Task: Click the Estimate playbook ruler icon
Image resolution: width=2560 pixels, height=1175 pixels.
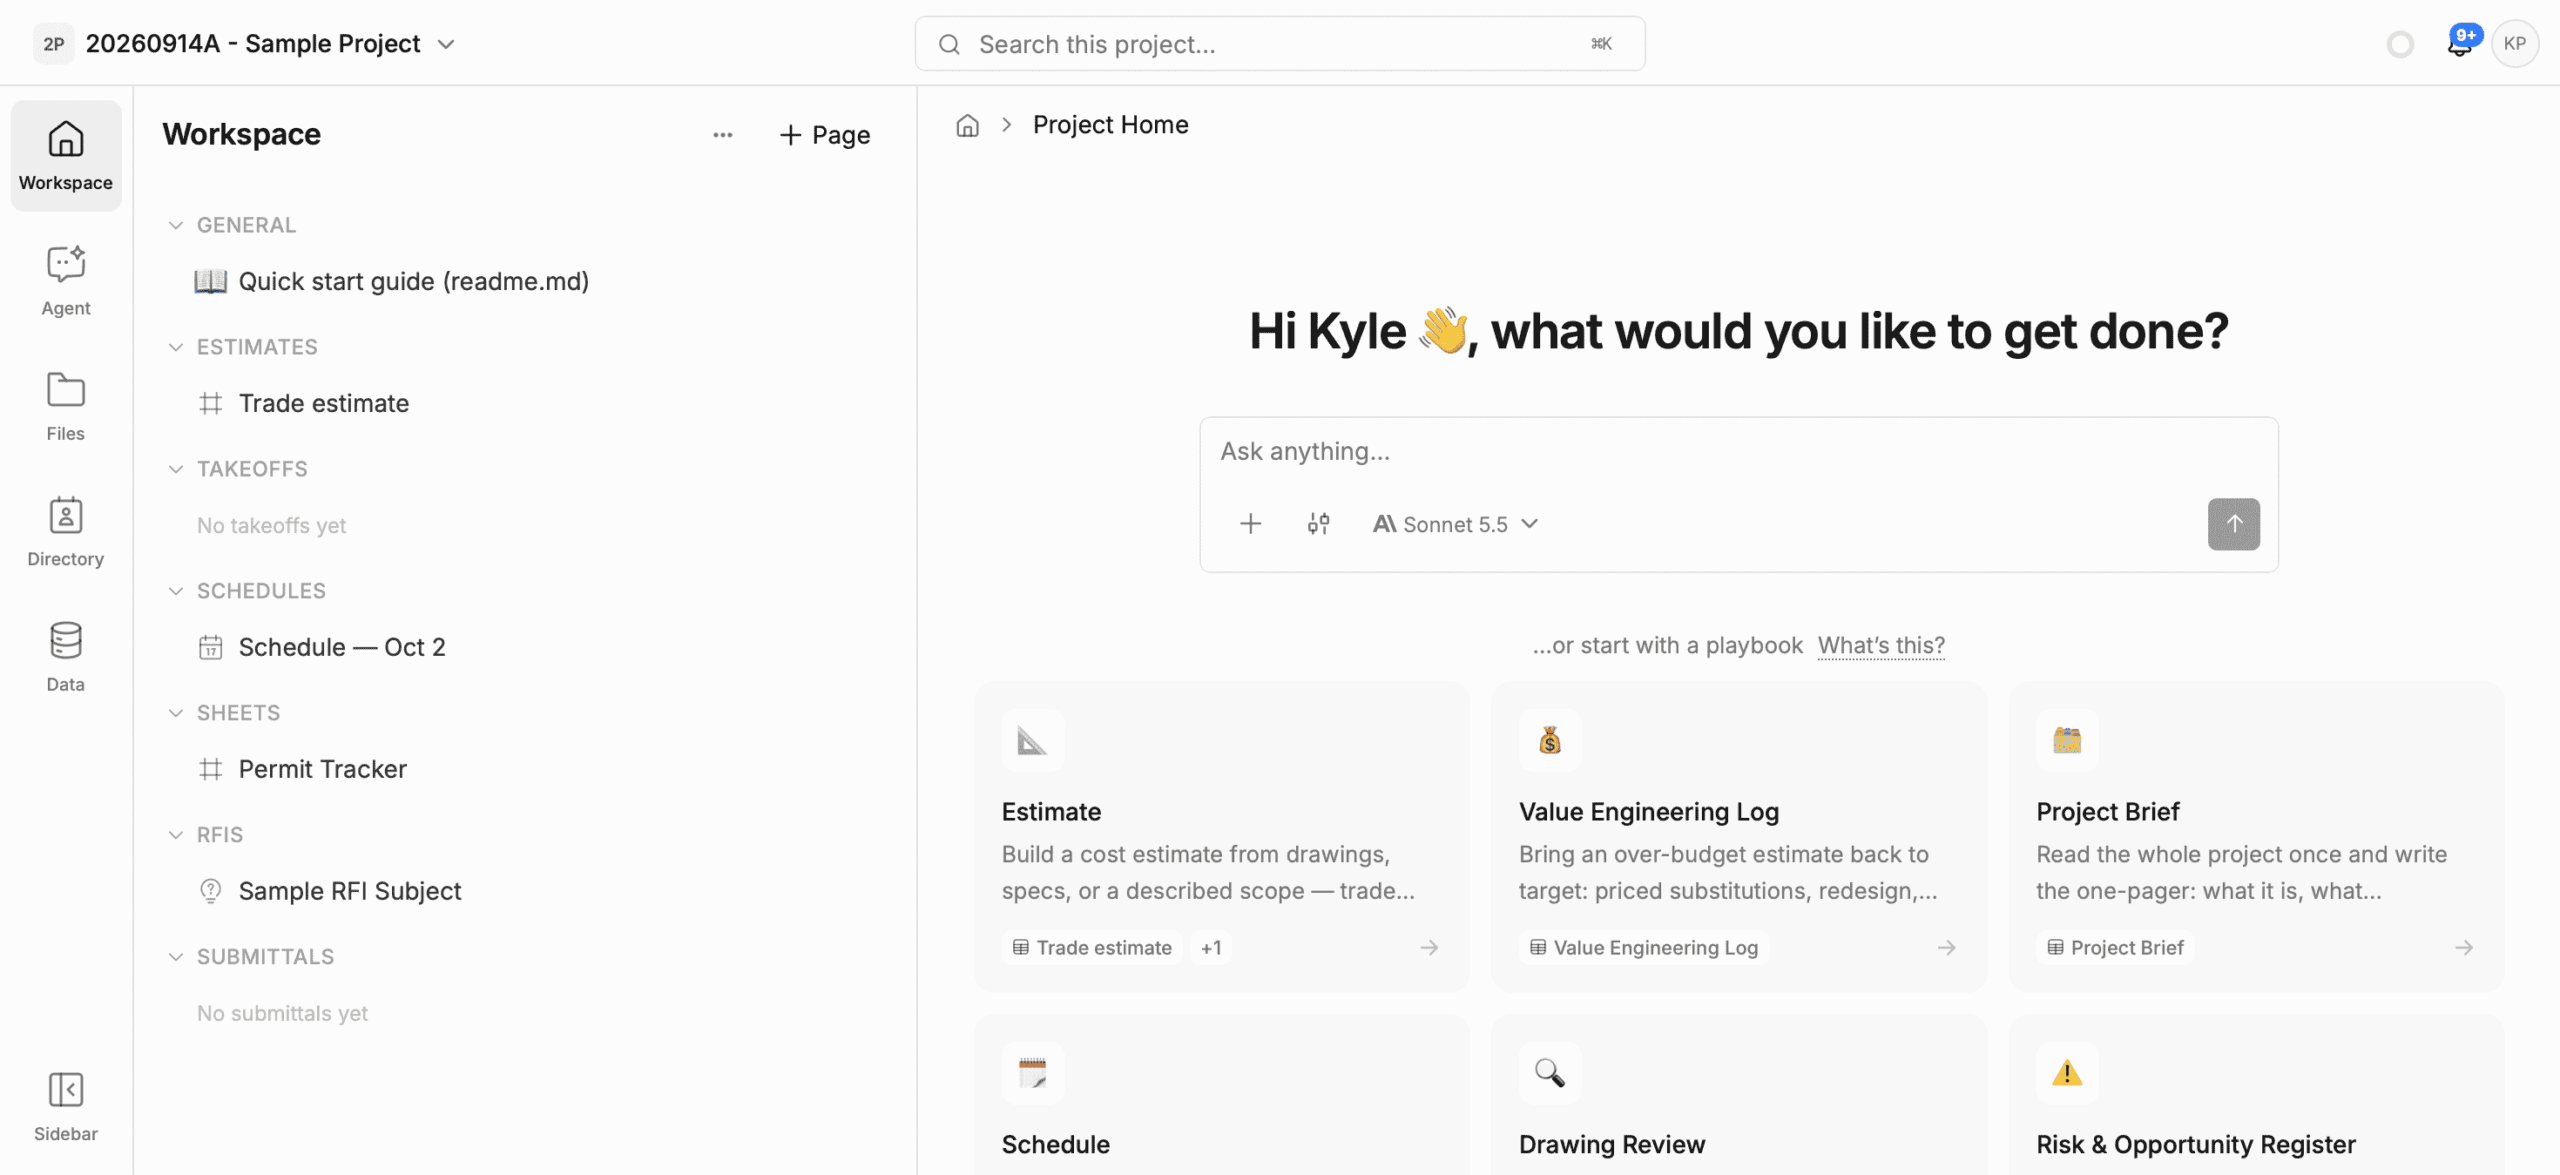Action: pos(1032,741)
